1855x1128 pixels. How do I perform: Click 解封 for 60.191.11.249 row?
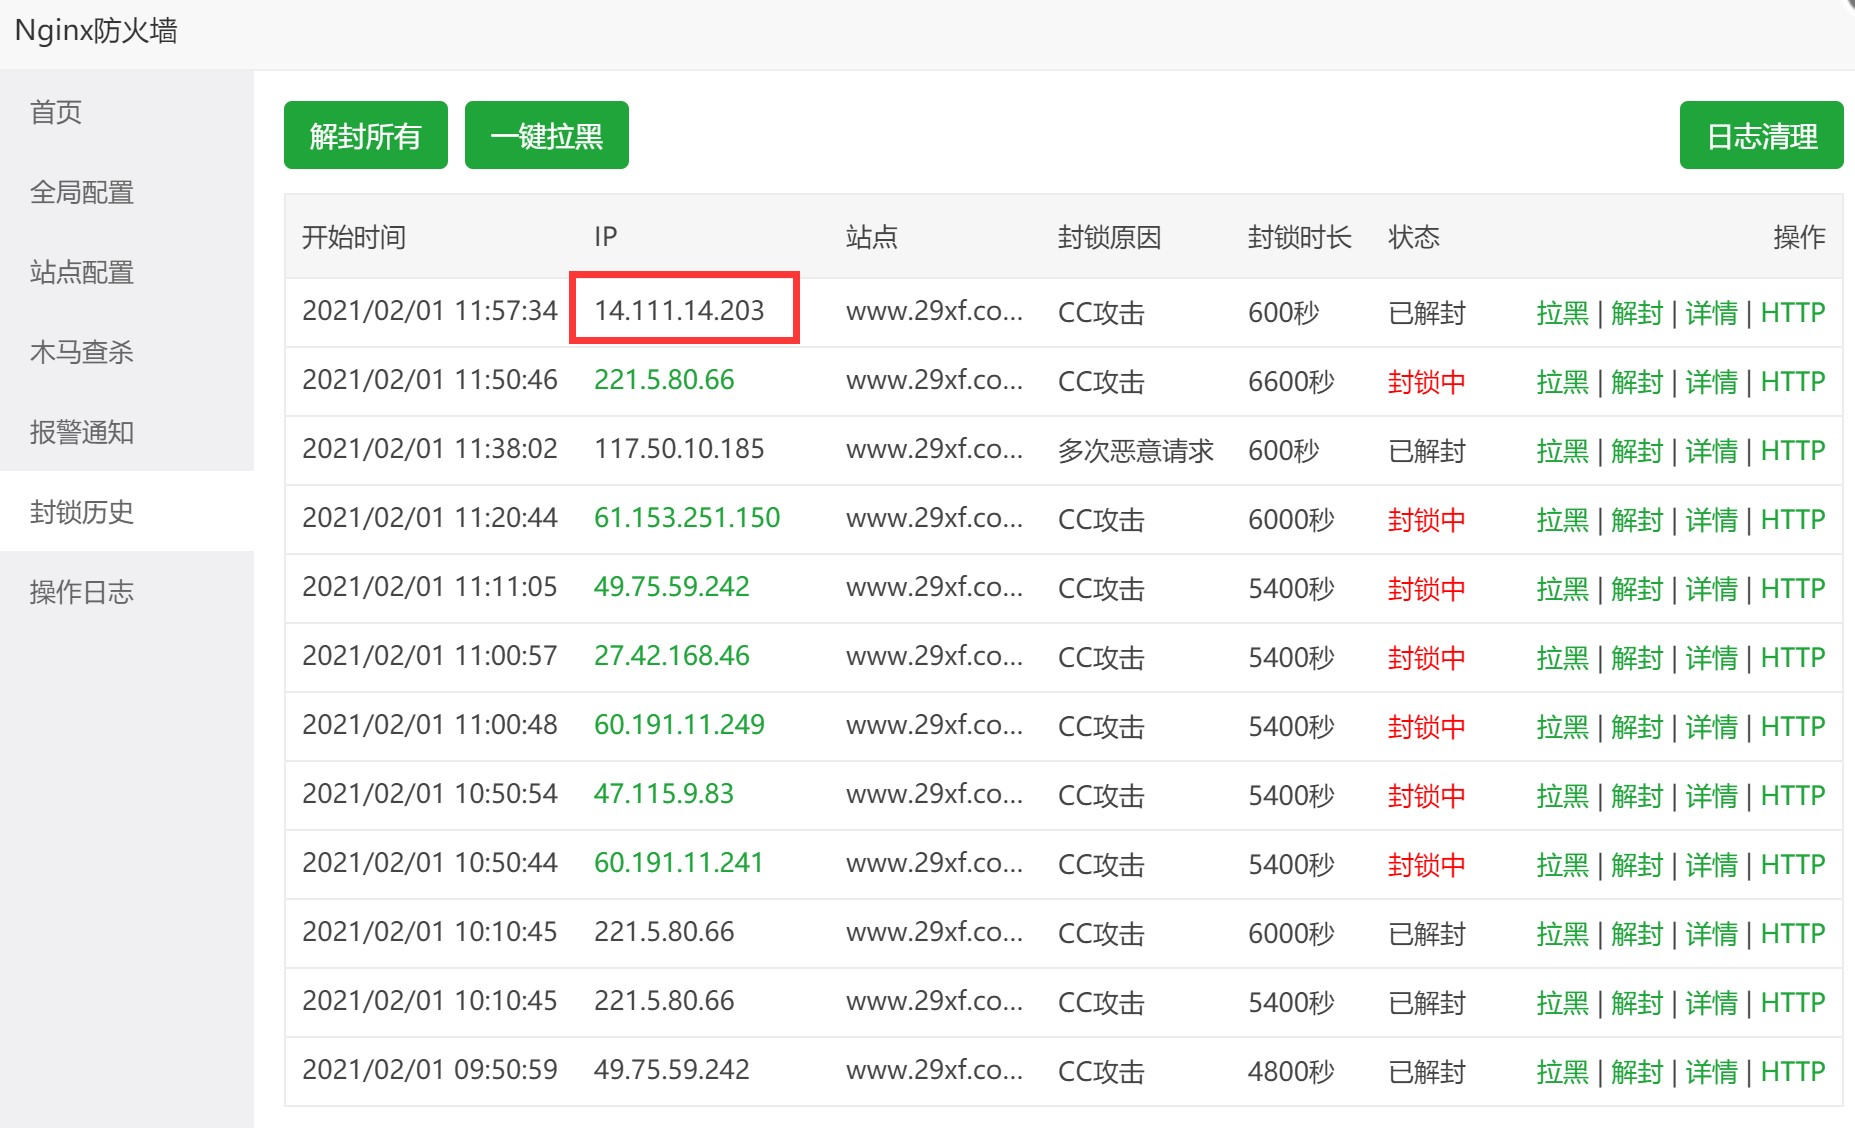point(1637,727)
